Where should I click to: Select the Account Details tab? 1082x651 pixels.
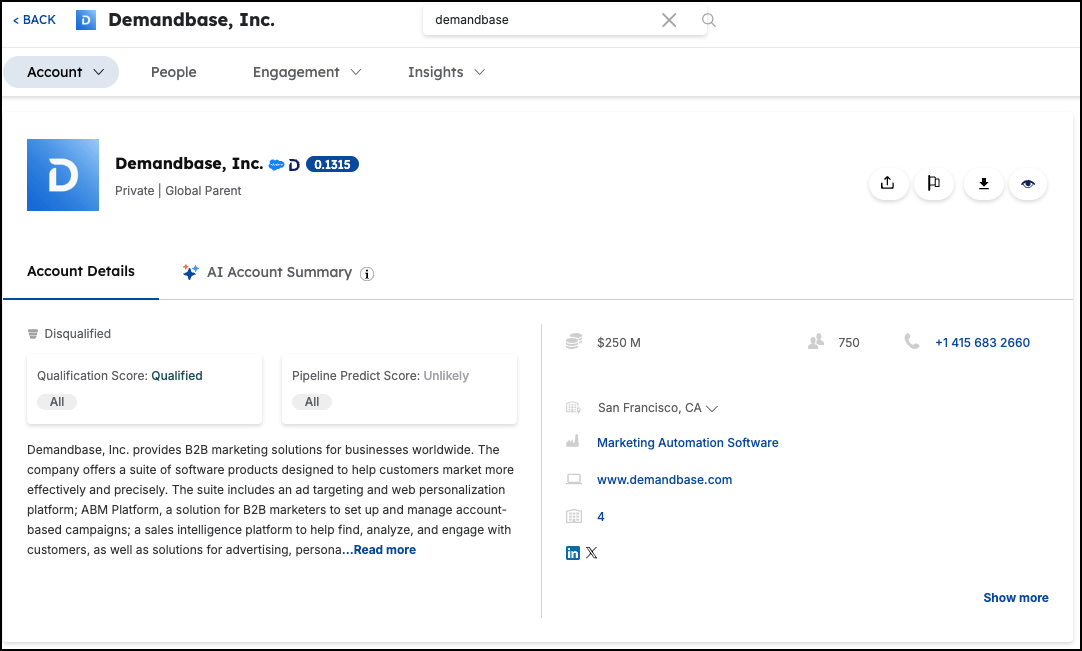click(81, 271)
